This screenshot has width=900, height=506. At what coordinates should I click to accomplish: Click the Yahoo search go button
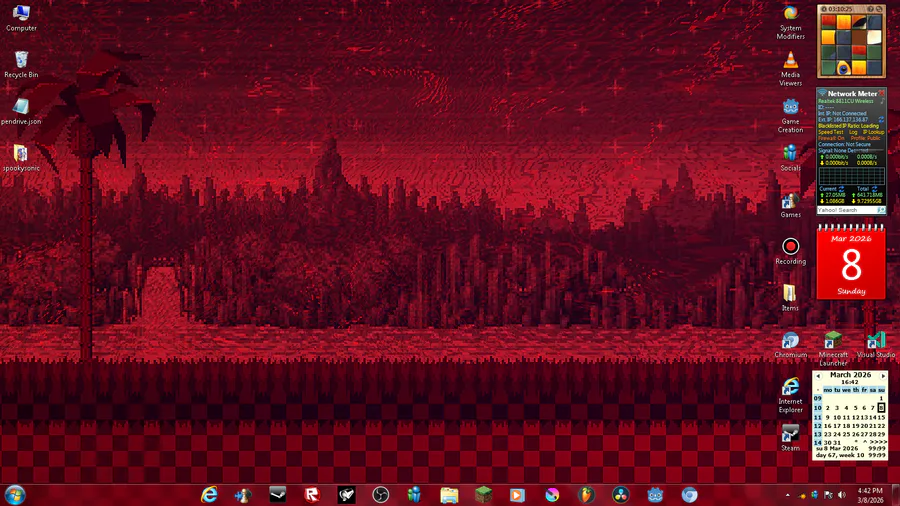coord(881,211)
